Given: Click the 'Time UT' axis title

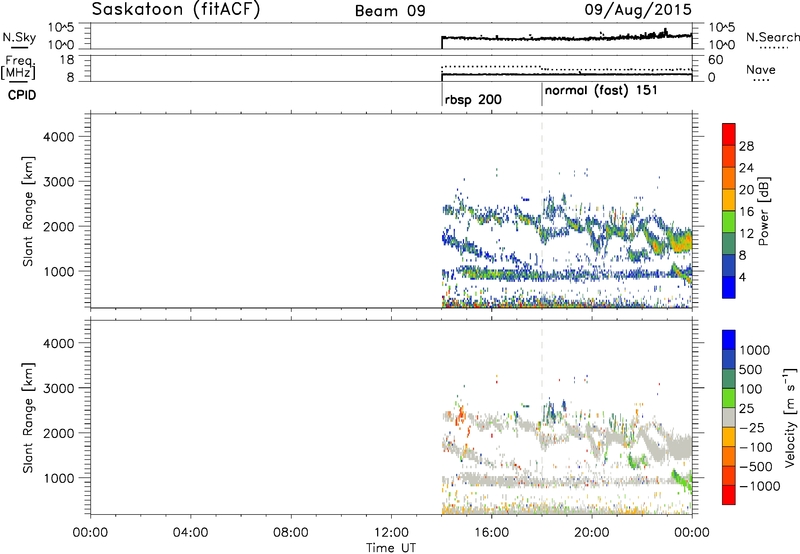Looking at the screenshot, I should click(391, 548).
